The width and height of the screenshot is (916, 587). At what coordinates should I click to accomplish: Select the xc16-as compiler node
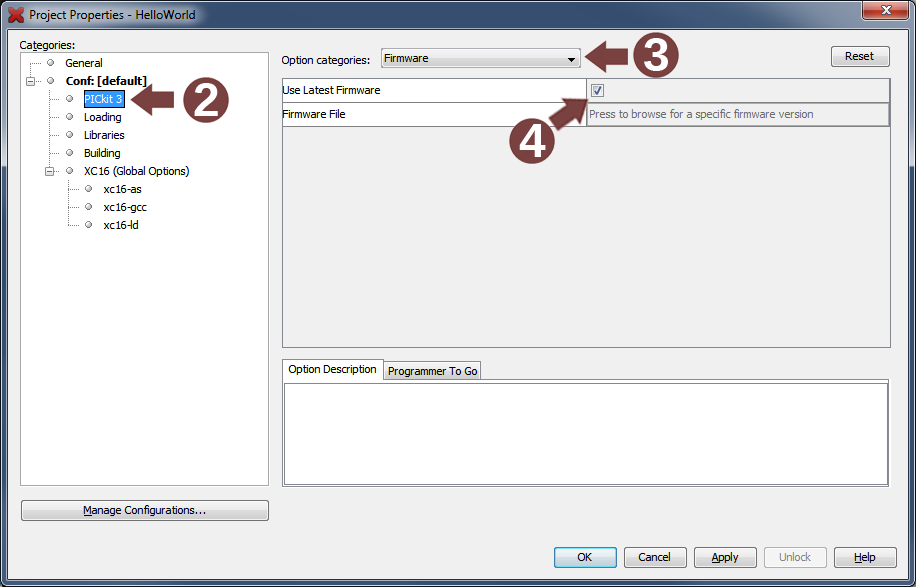(122, 189)
